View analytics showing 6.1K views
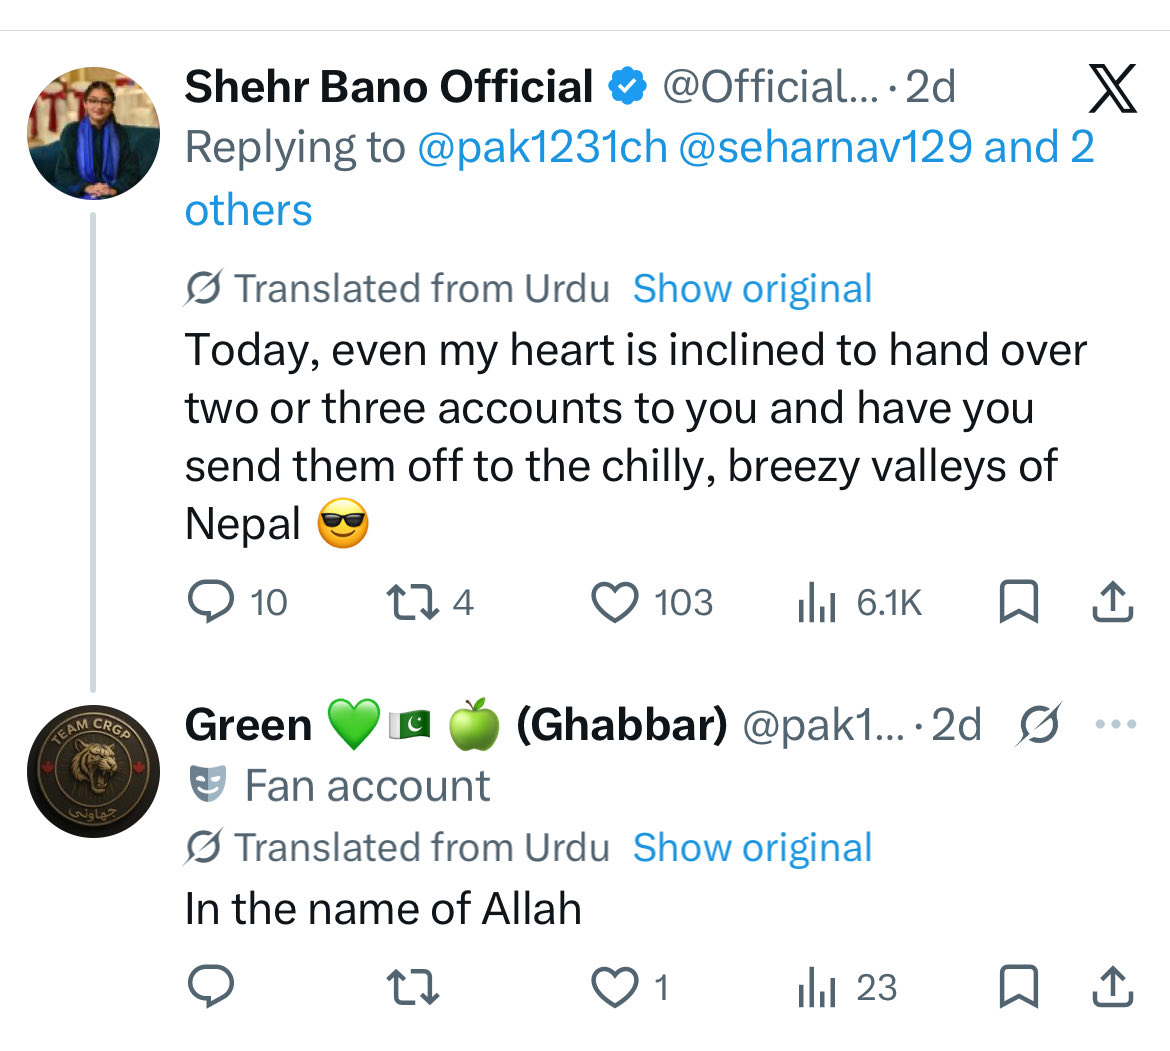The image size is (1170, 1051). pos(816,603)
